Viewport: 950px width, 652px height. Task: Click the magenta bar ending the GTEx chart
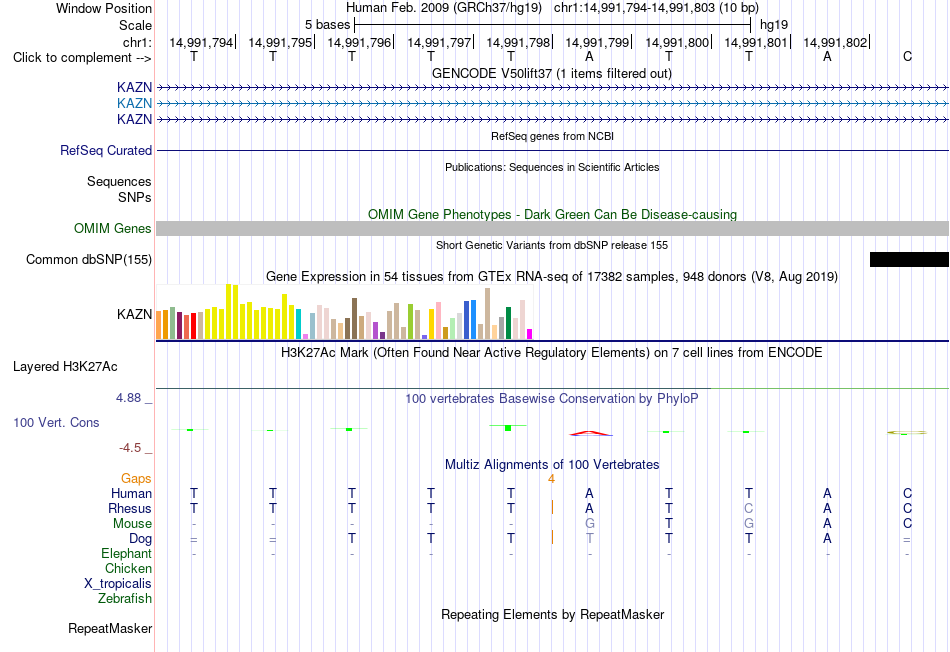(x=530, y=334)
